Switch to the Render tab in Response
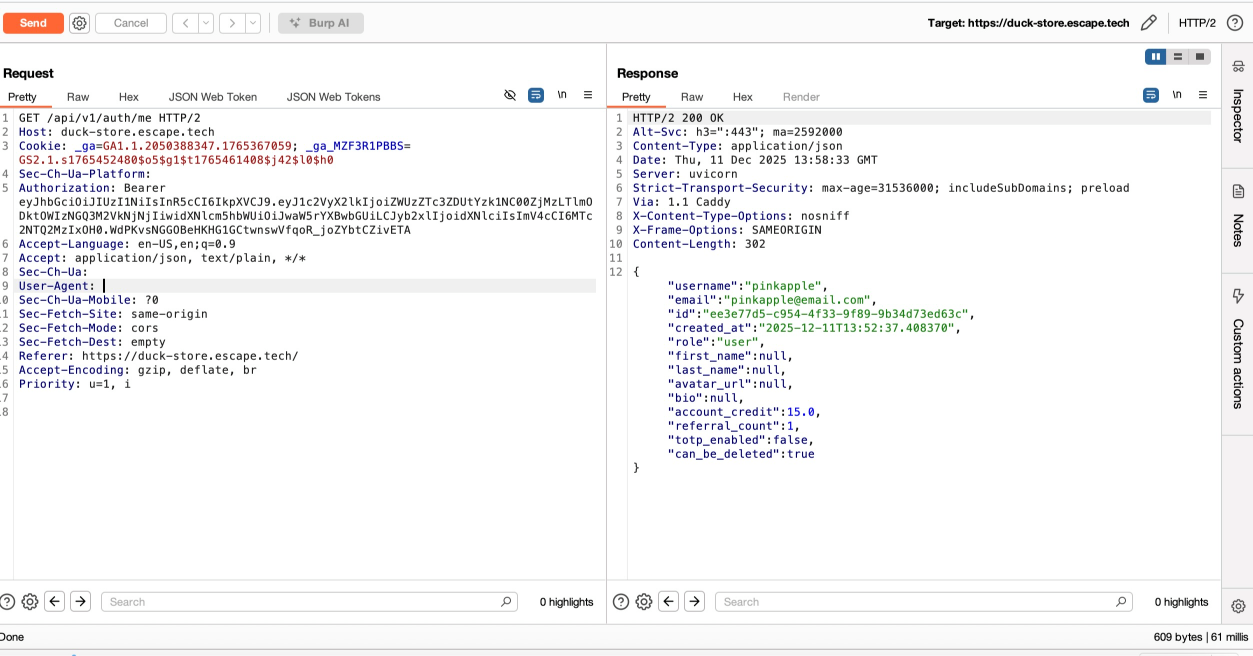The height and width of the screenshot is (656, 1253). point(800,97)
